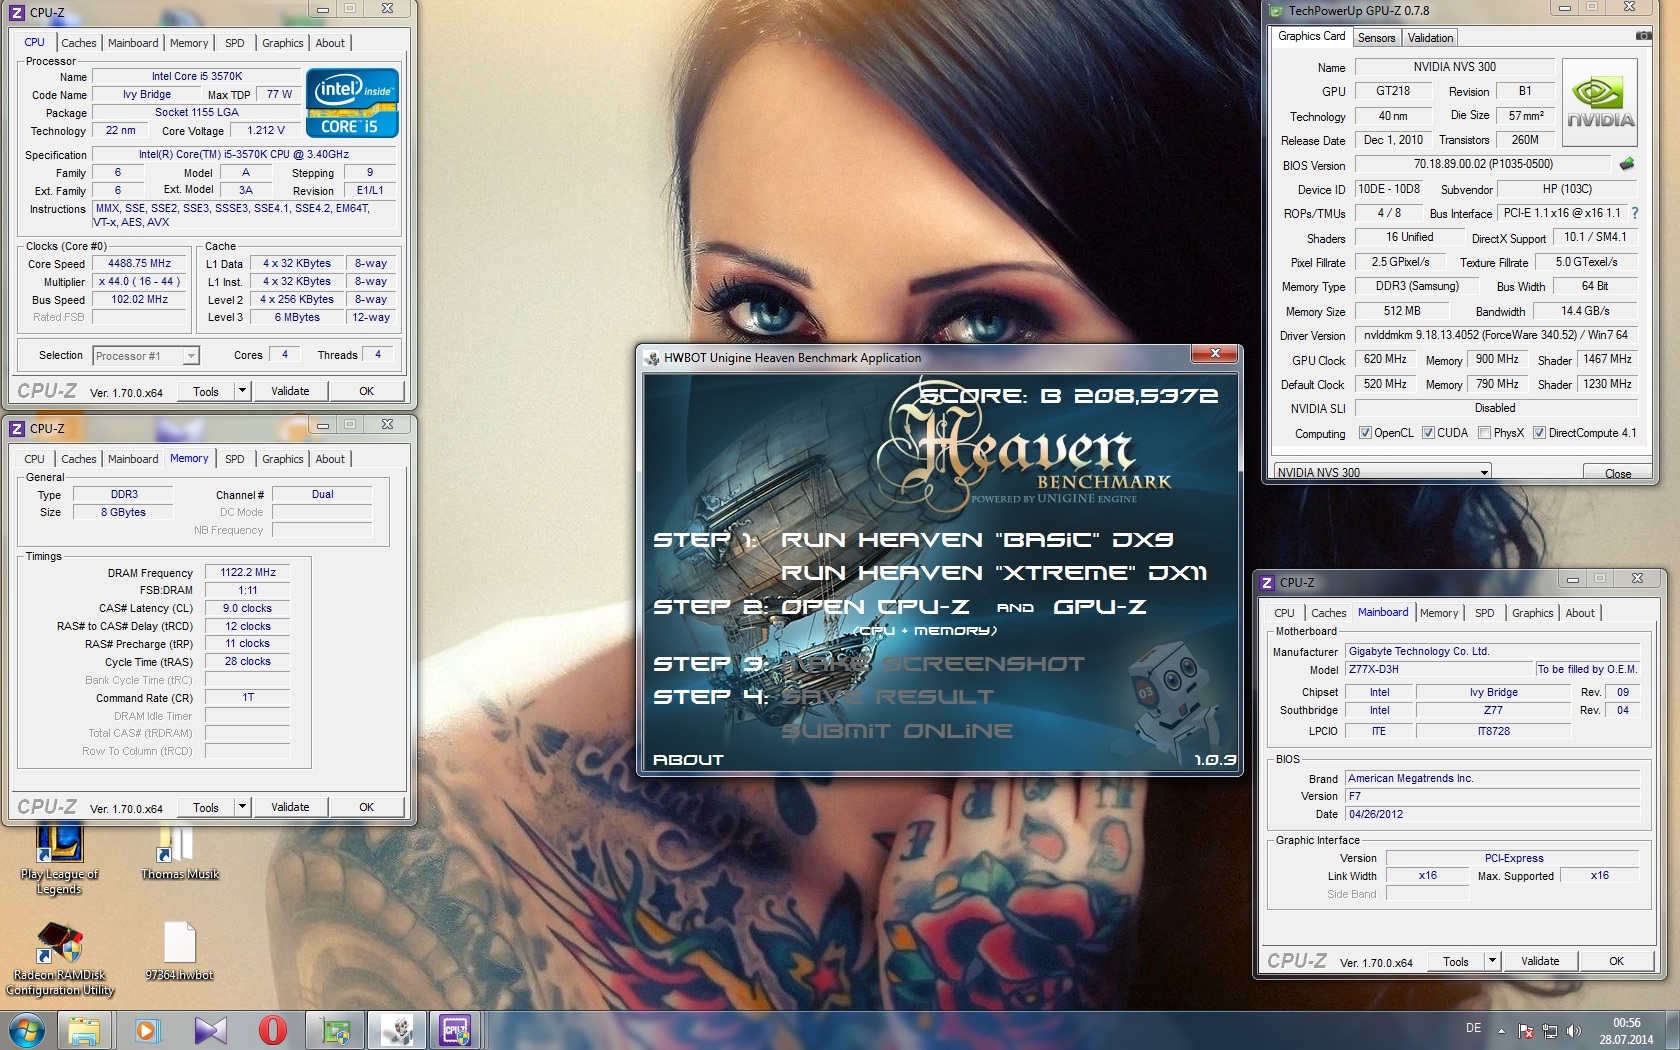Switch to GPU-Z taskbar button
Viewport: 1680px width, 1050px height.
[335, 1030]
